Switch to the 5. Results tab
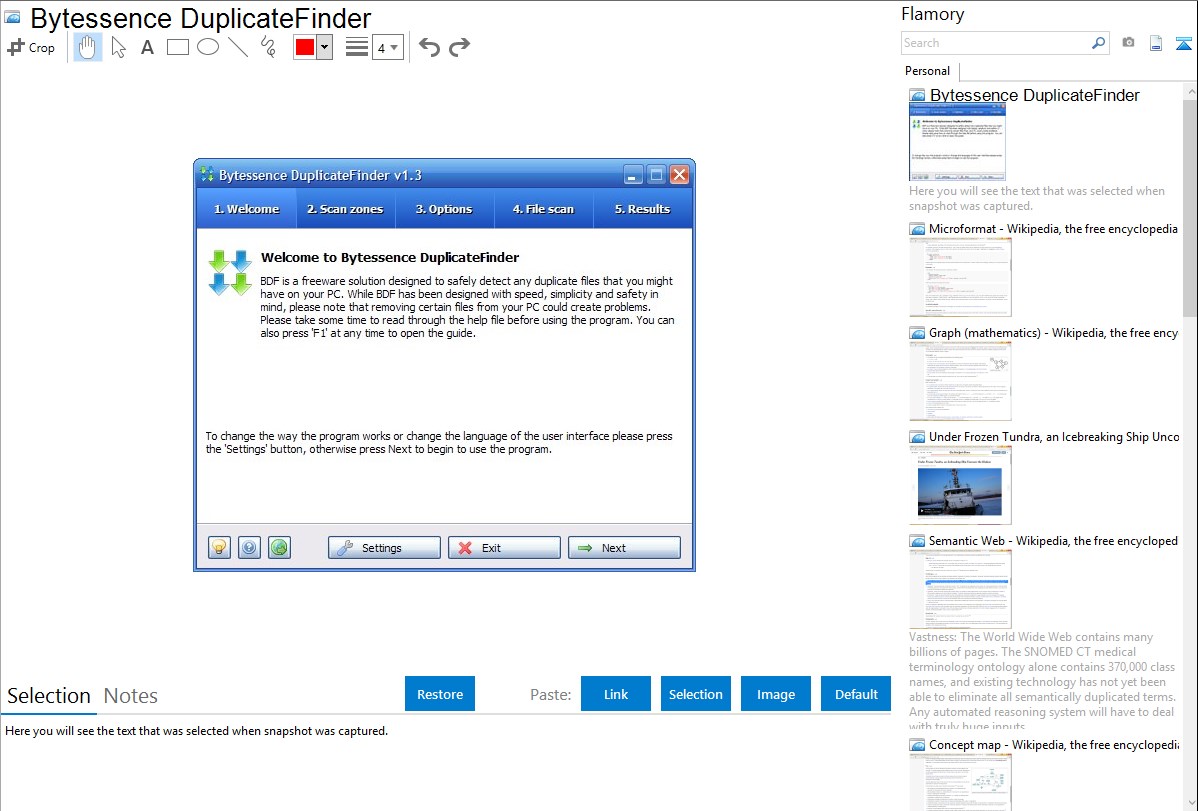The height and width of the screenshot is (811, 1198). coord(643,209)
